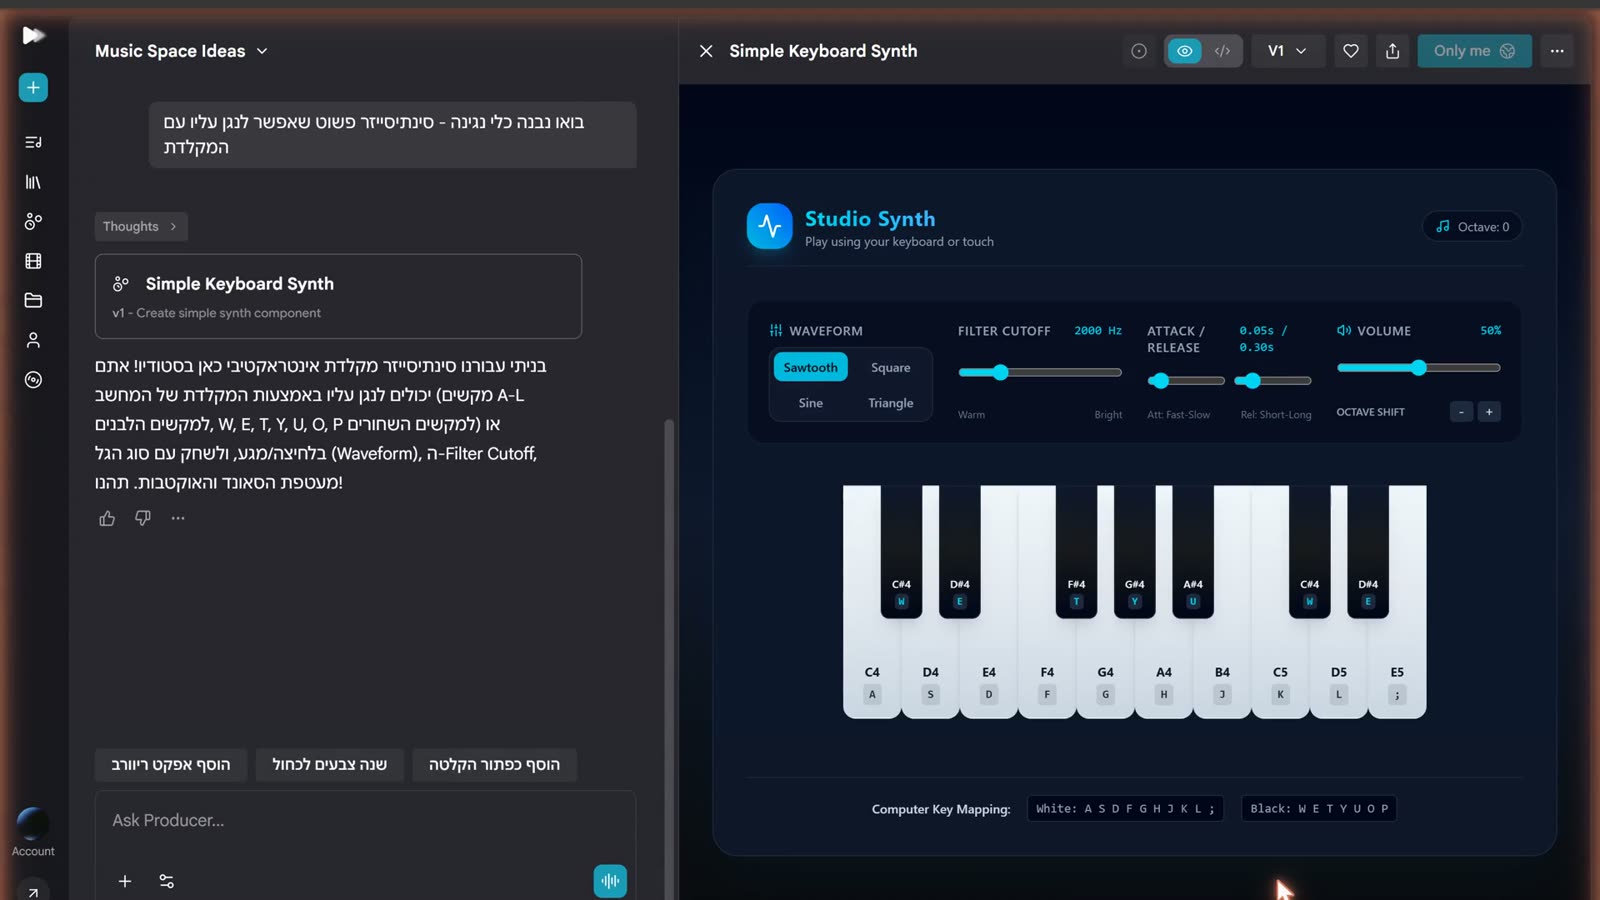Click the Ask Producer input field
1600x900 pixels.
coord(365,821)
